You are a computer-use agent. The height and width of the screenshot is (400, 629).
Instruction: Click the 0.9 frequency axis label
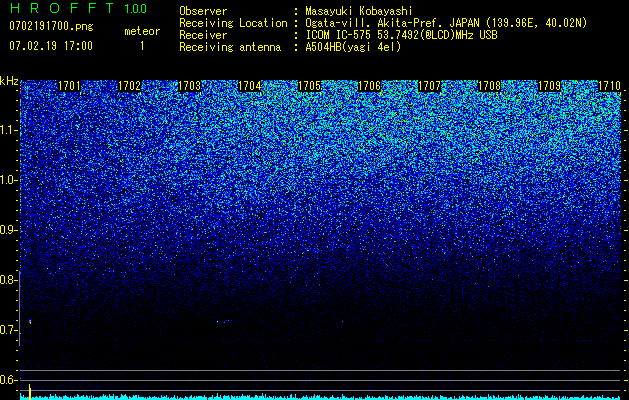8,230
